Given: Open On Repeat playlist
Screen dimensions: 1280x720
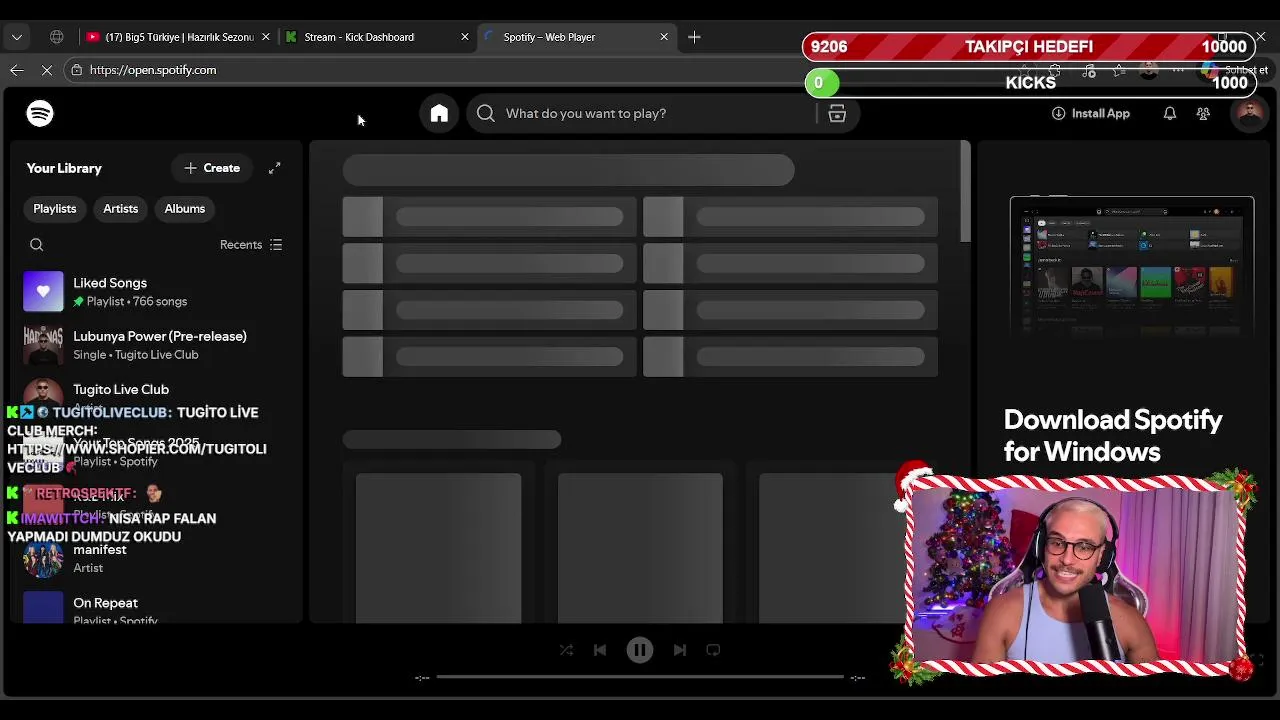Looking at the screenshot, I should click(x=155, y=608).
